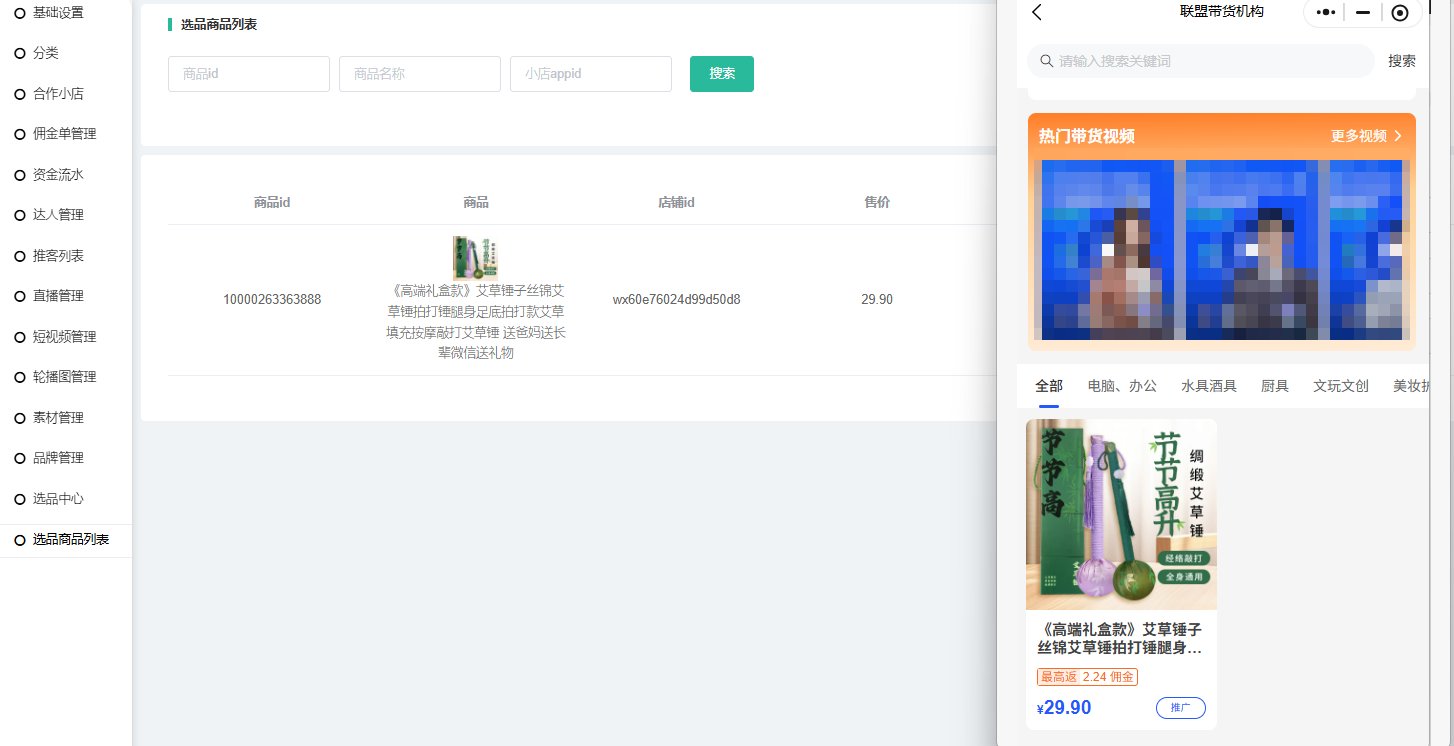
Task: Open the three-dot more menu capsule
Action: (x=1326, y=12)
